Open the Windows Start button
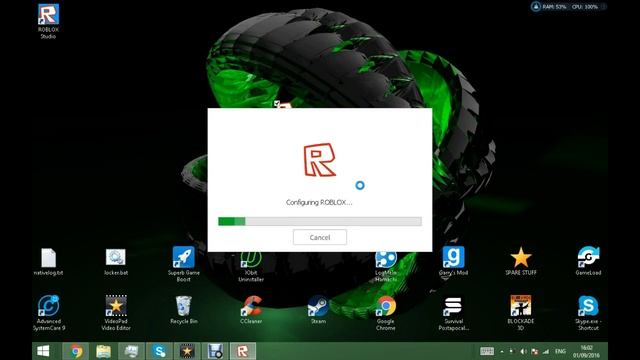The height and width of the screenshot is (360, 640). [x=43, y=351]
